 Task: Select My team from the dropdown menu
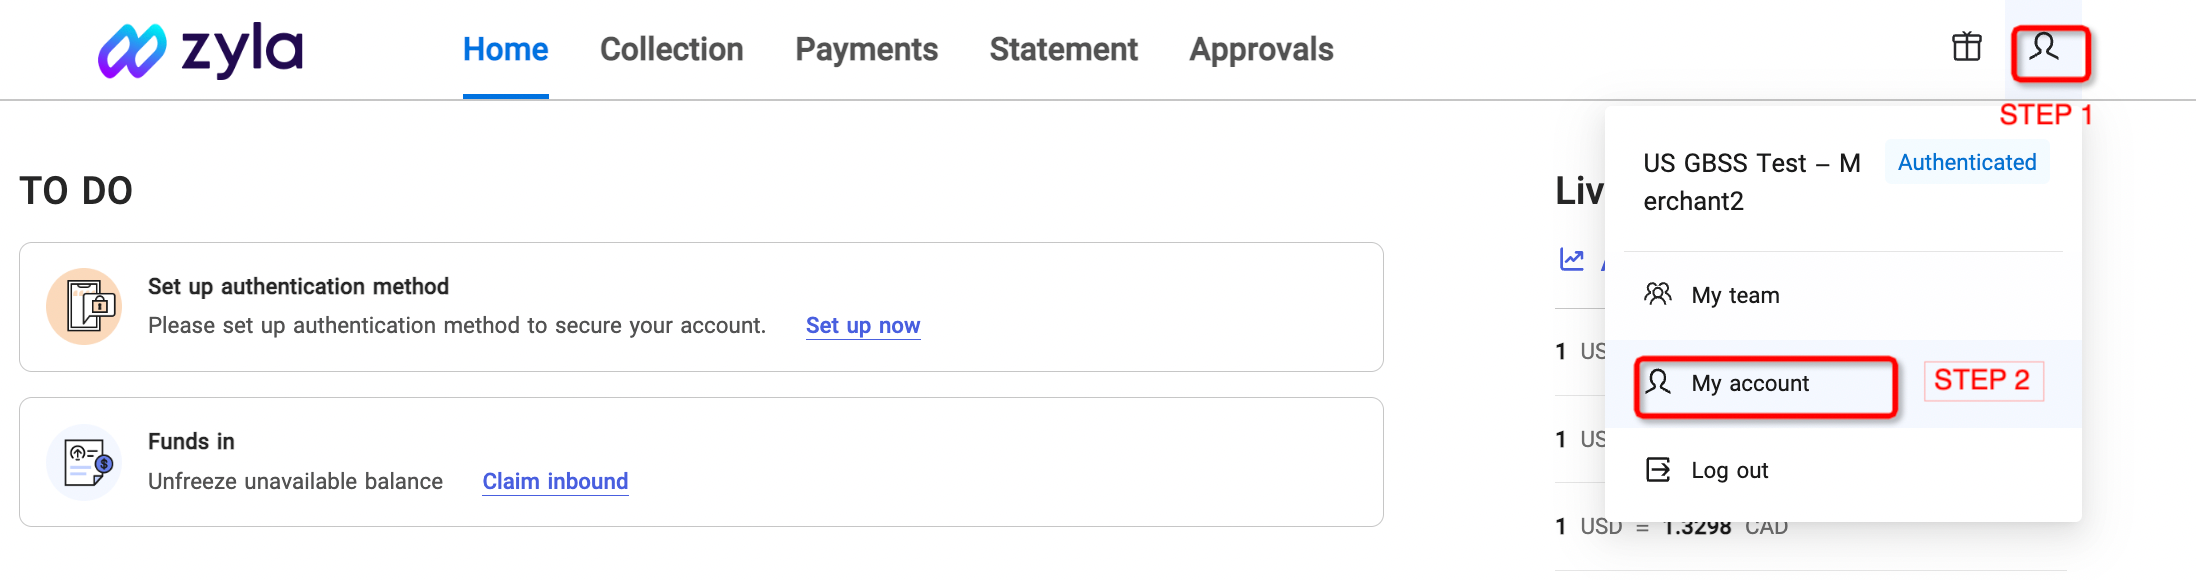tap(1735, 296)
